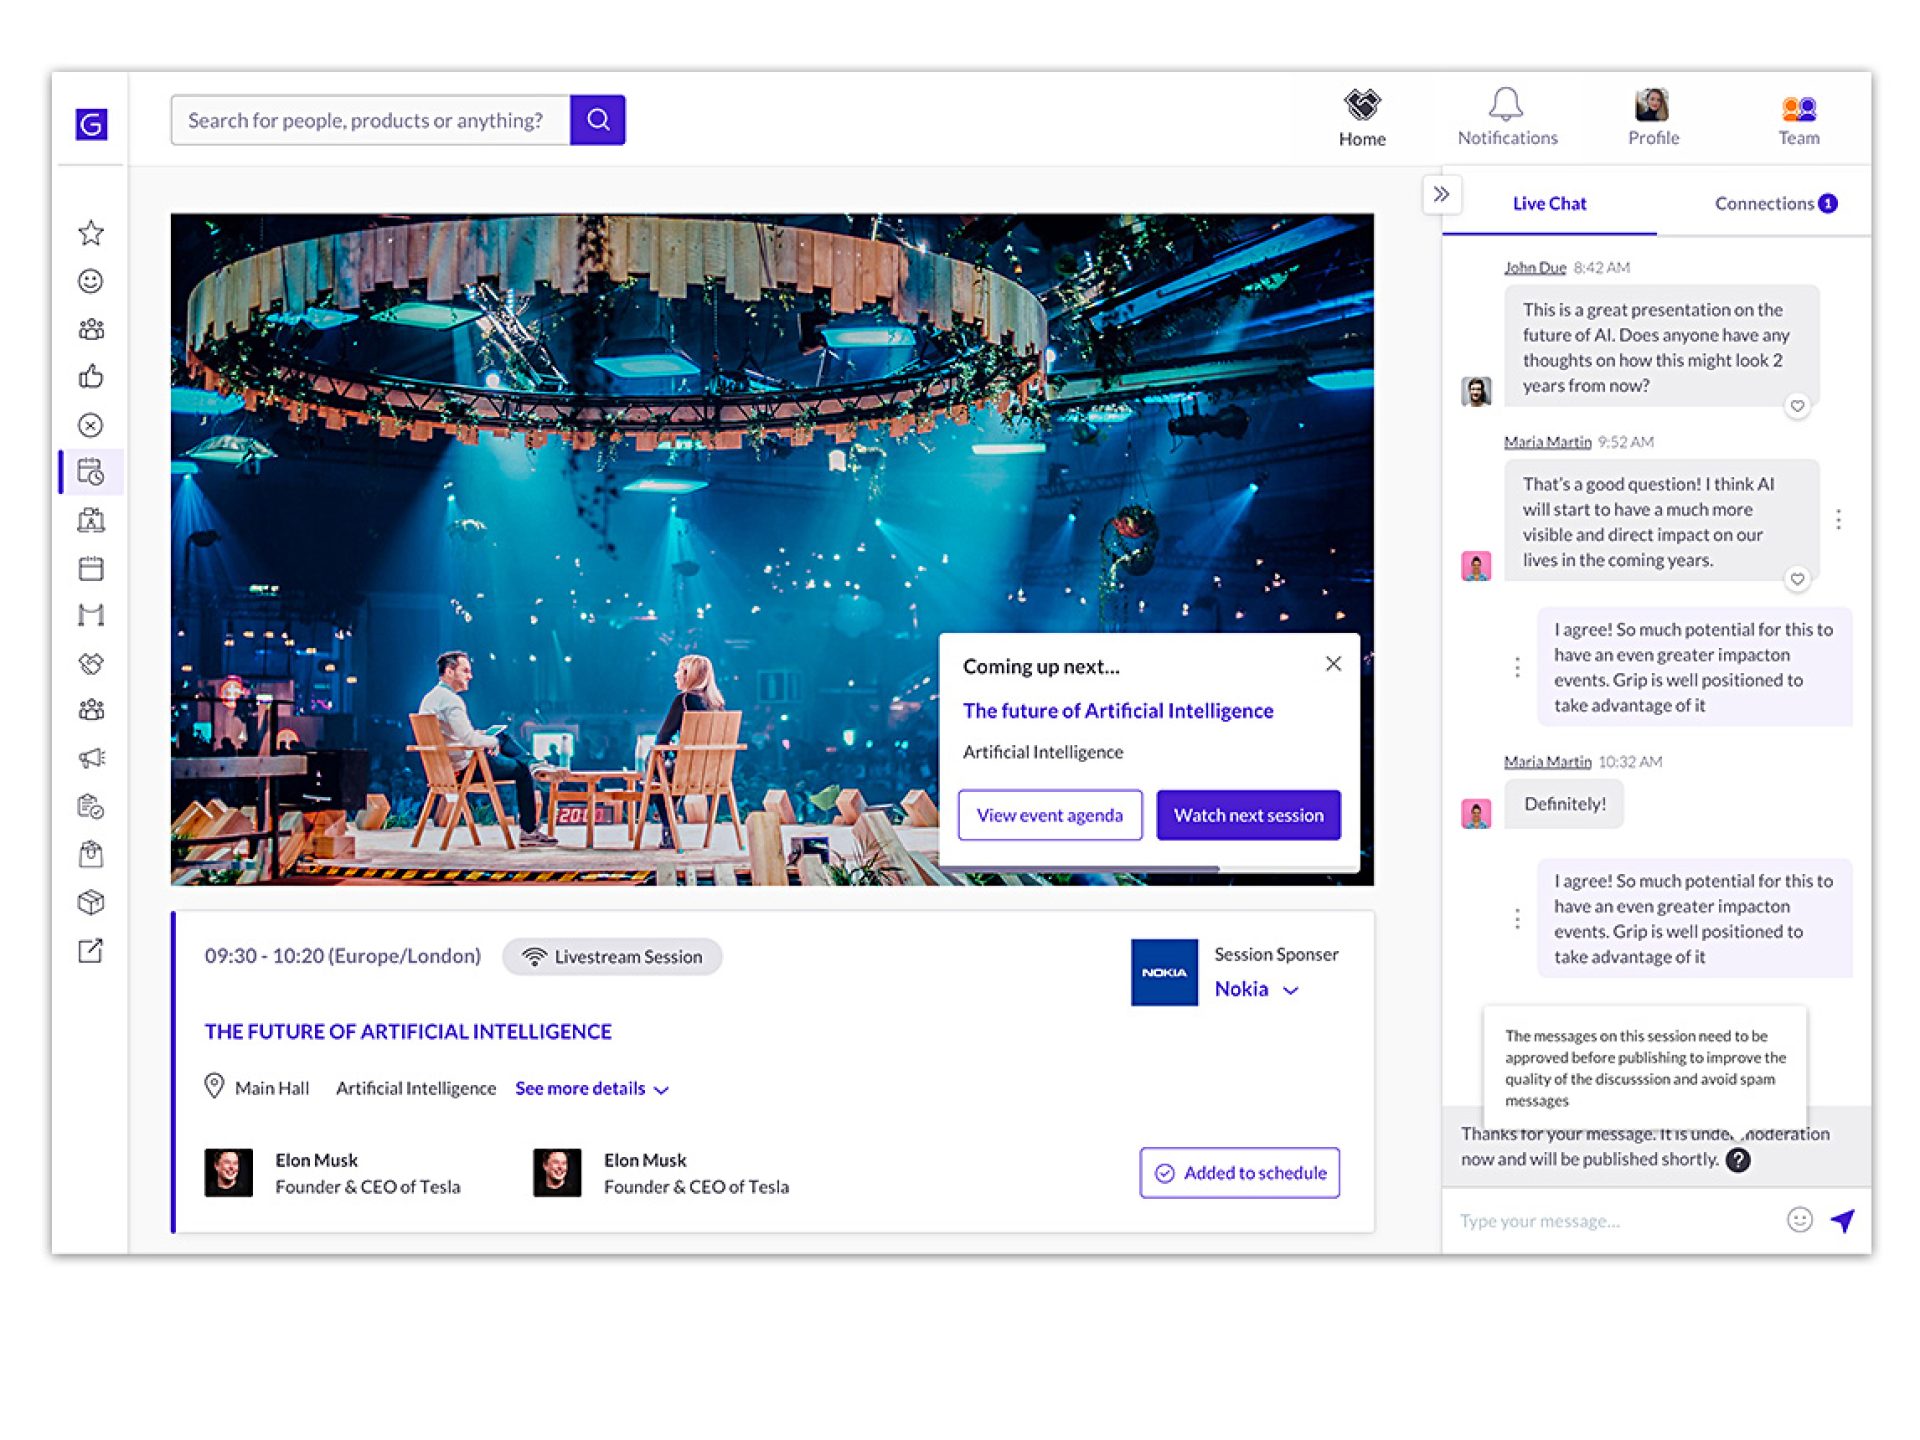Viewport: 1920px width, 1440px height.
Task: Open Maria Martin's name at 10:32 AM
Action: (1547, 762)
